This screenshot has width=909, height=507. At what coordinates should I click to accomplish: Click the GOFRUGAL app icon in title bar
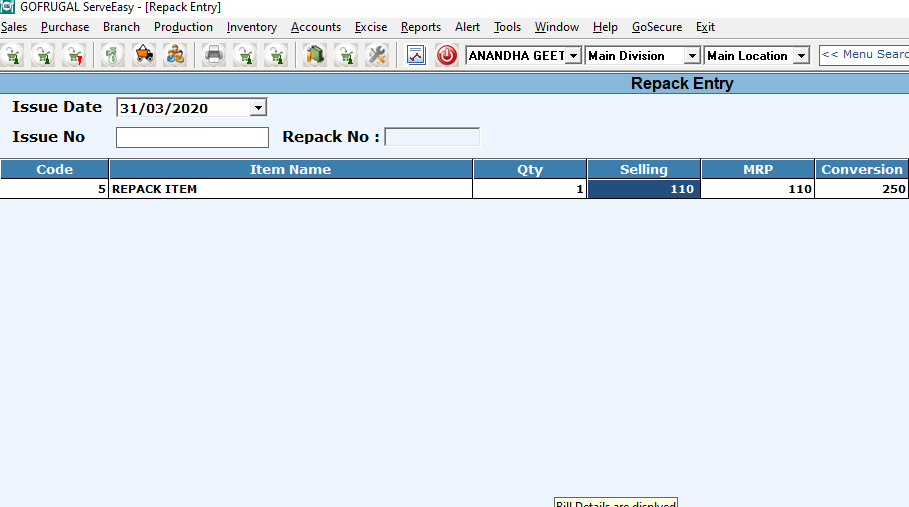pos(7,7)
